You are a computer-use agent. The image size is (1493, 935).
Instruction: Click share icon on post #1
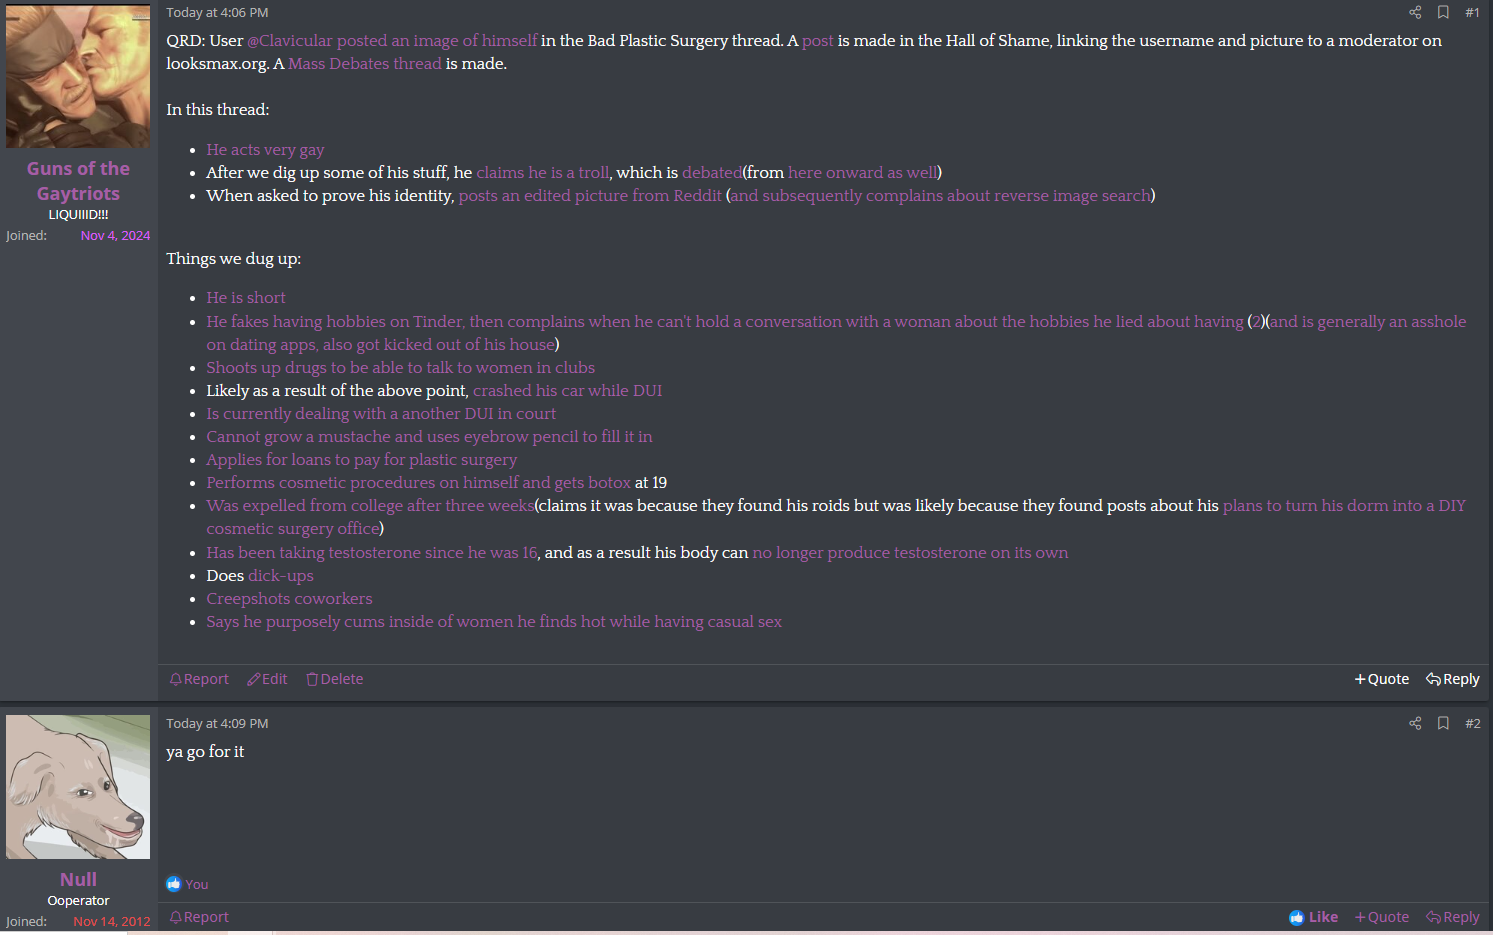1415,12
